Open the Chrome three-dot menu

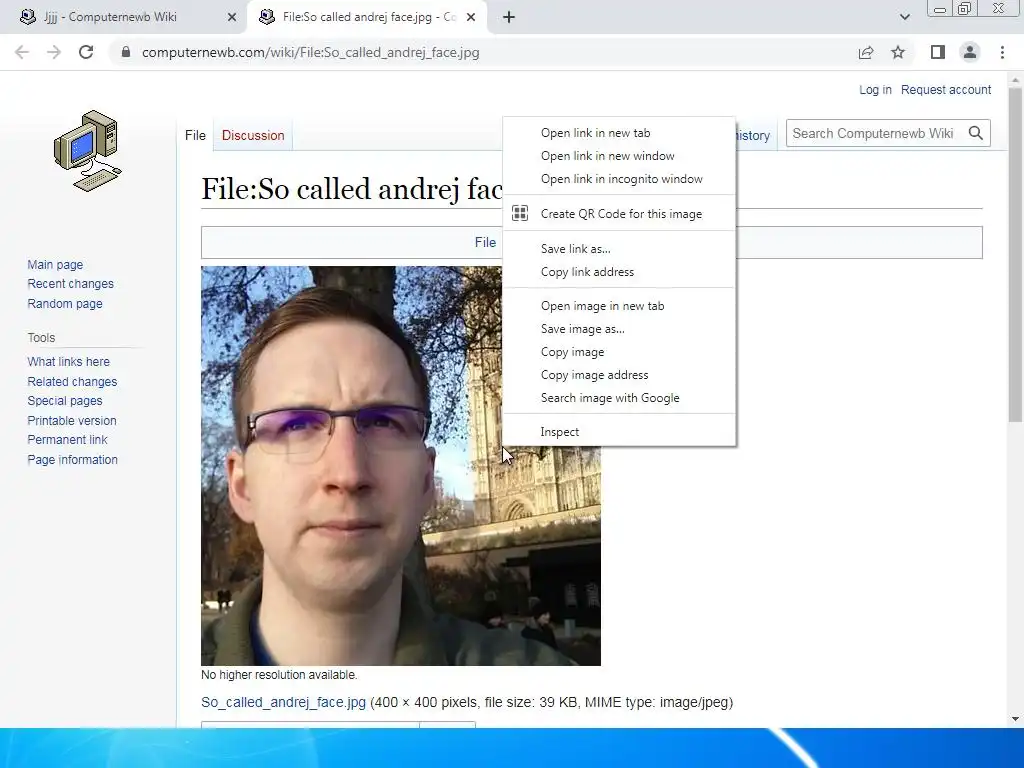pyautogui.click(x=1002, y=52)
